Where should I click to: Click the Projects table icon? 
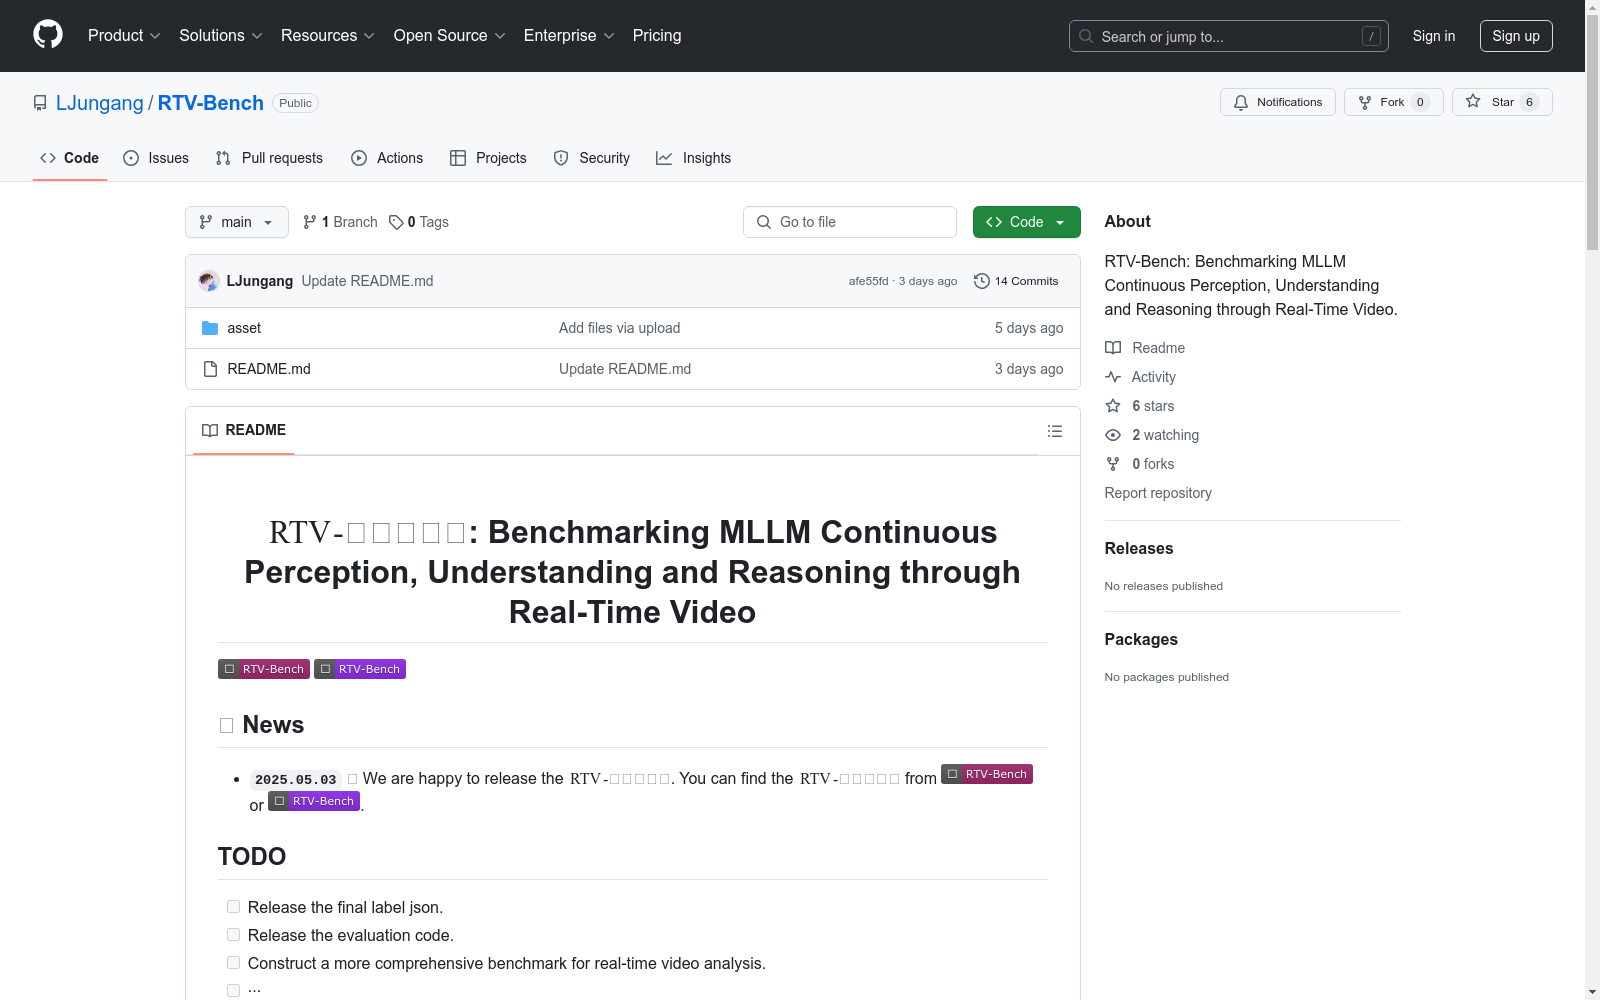458,158
